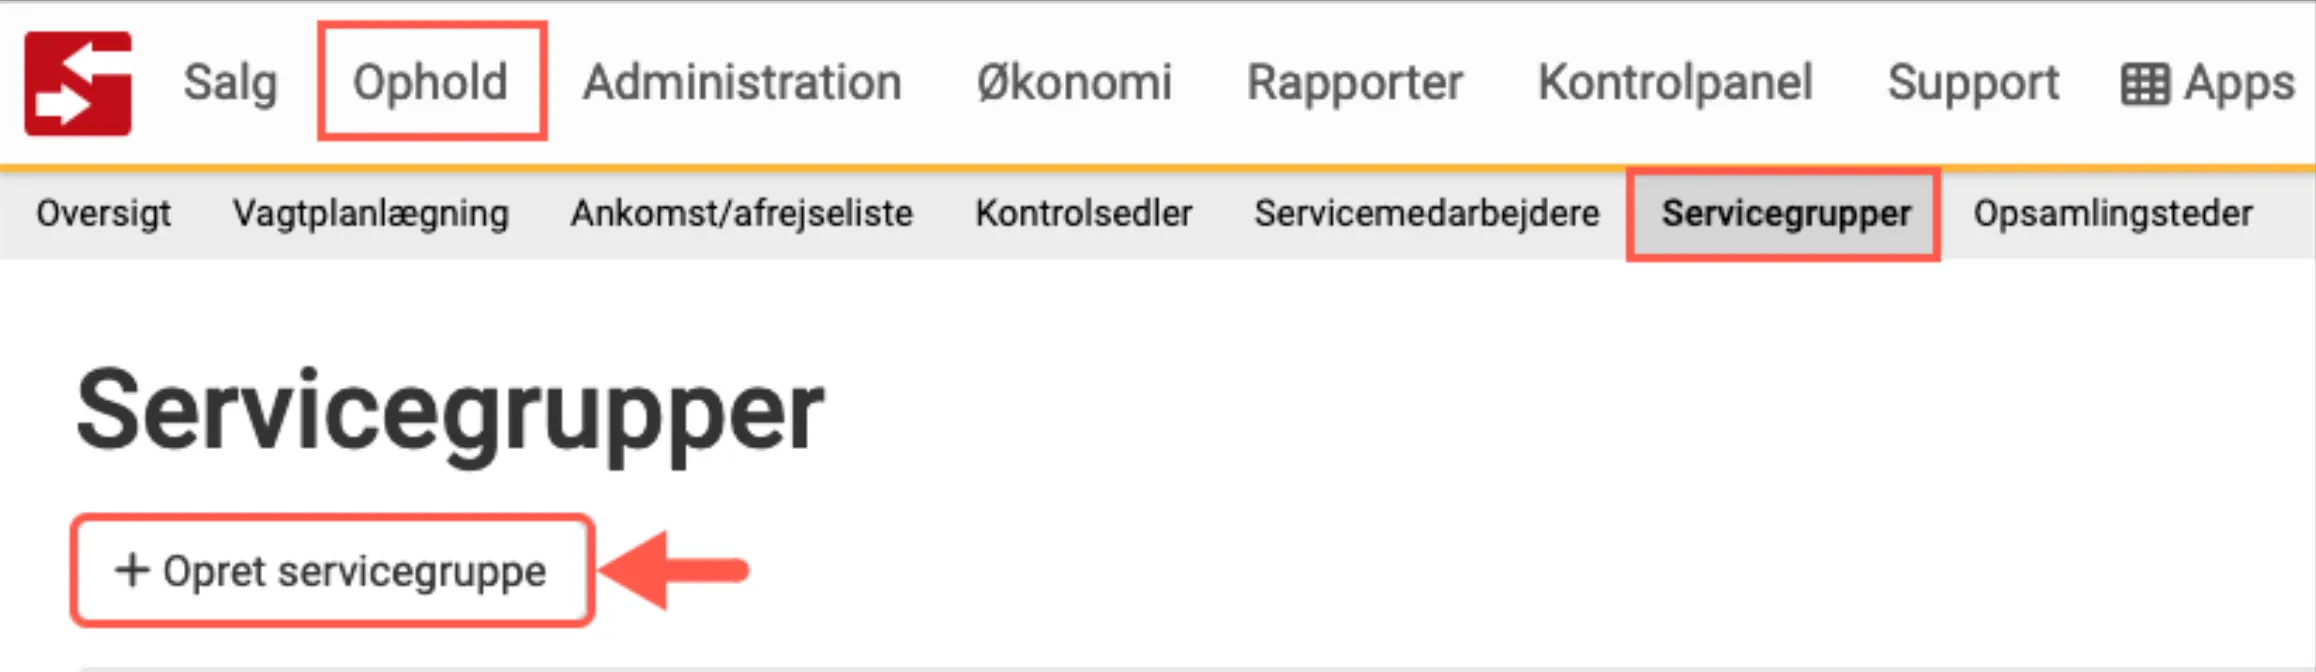The height and width of the screenshot is (672, 2316).
Task: Switch to the Opsamlingsteder tab
Action: (x=2112, y=212)
